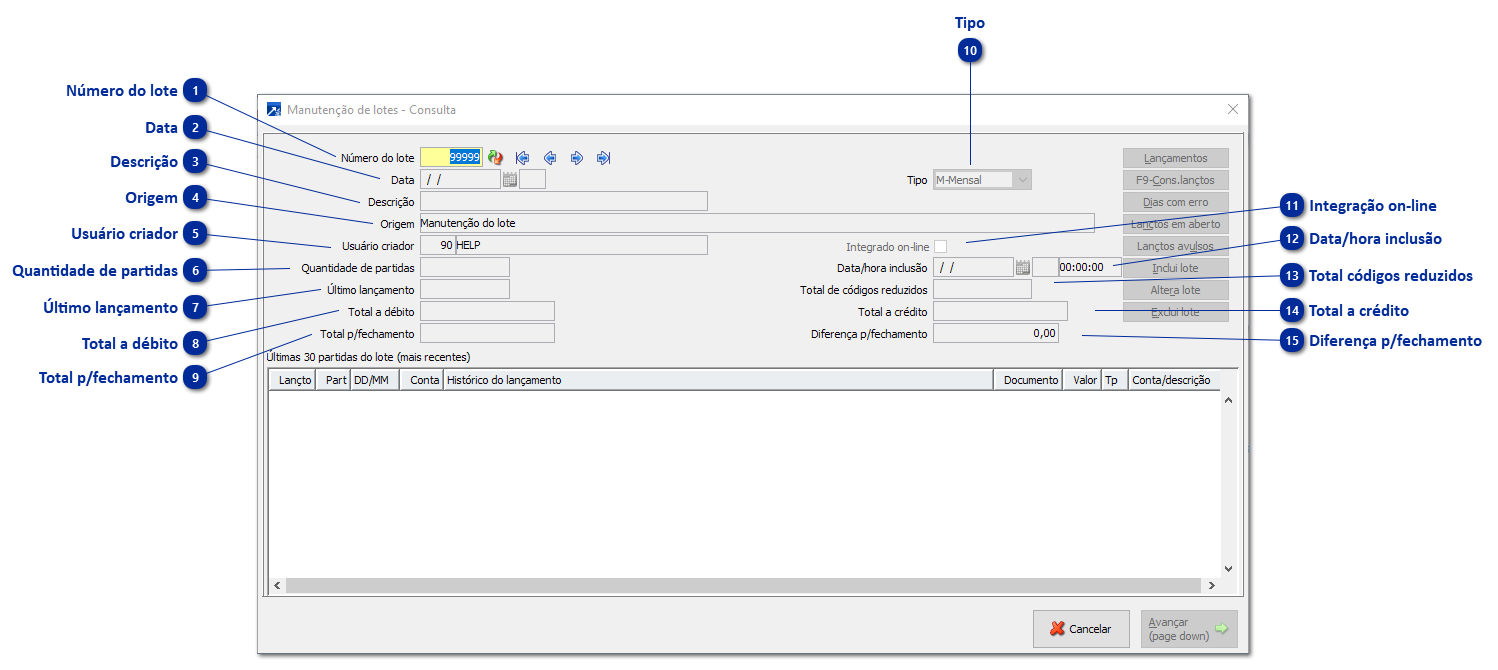Toggle the Integrado on-line checkbox
The width and height of the screenshot is (1498, 670).
[x=940, y=246]
